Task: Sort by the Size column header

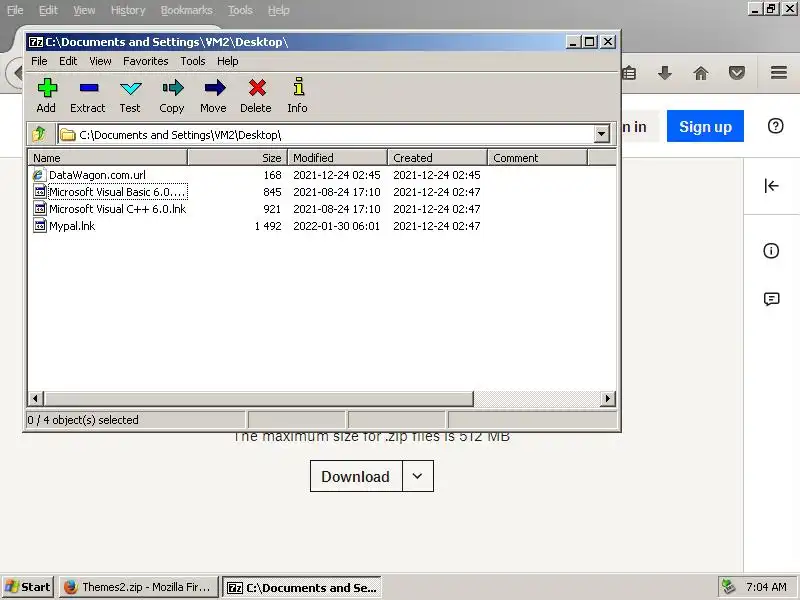Action: point(238,158)
